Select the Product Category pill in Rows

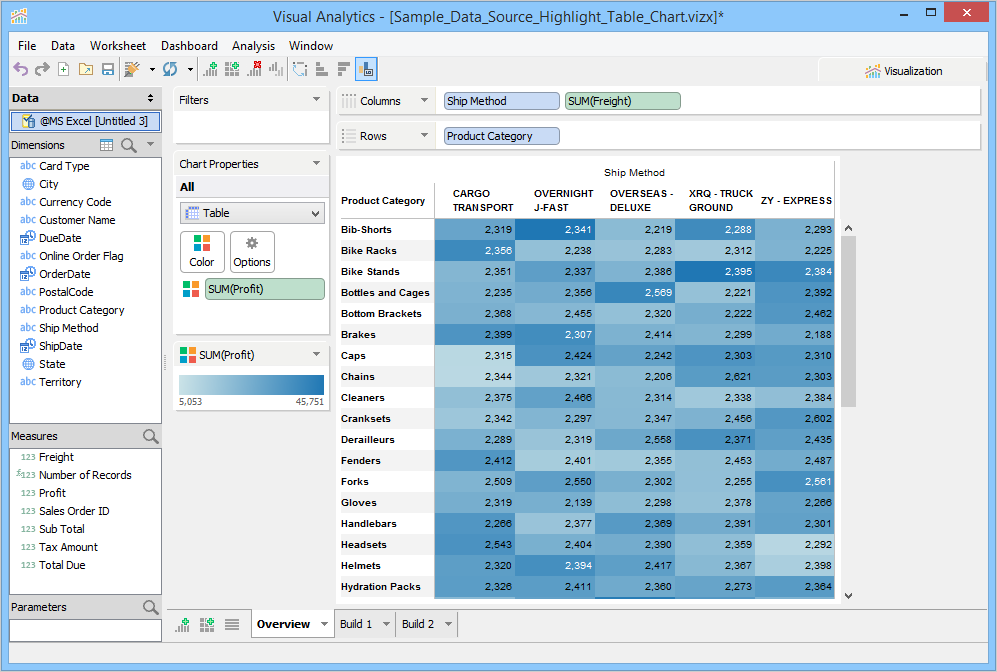coord(501,136)
